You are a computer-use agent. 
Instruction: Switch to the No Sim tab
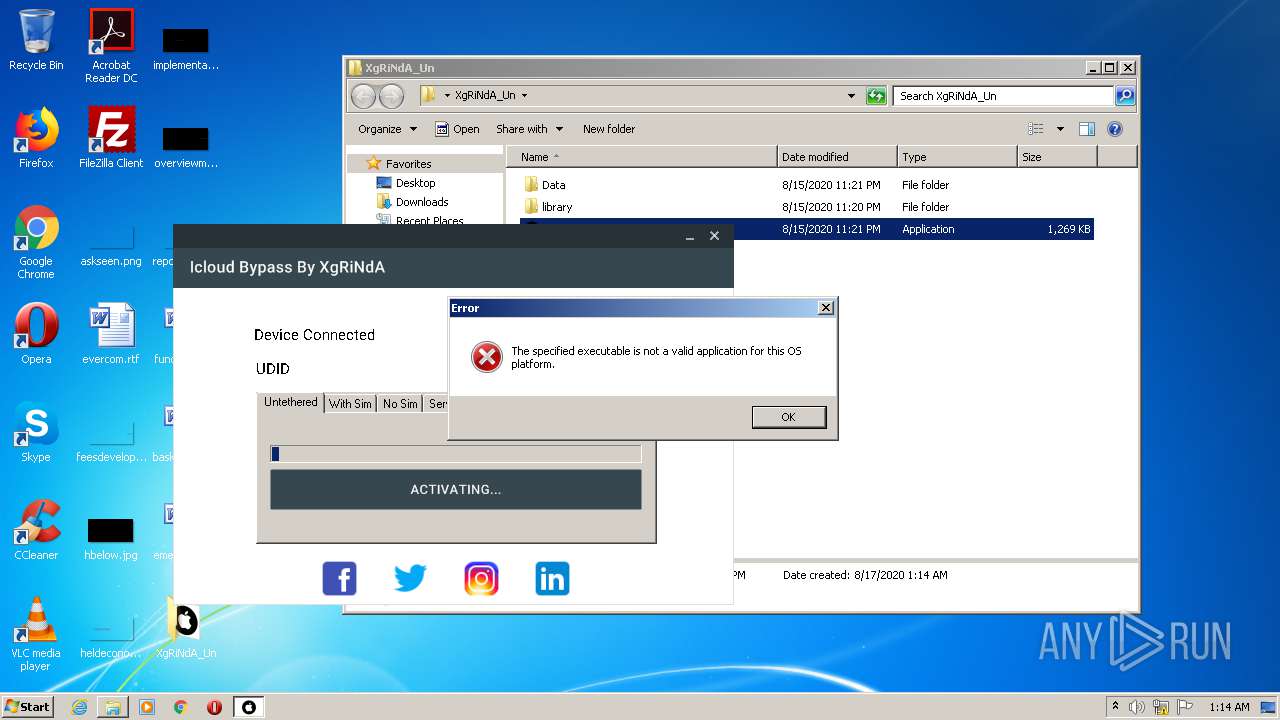click(x=400, y=404)
